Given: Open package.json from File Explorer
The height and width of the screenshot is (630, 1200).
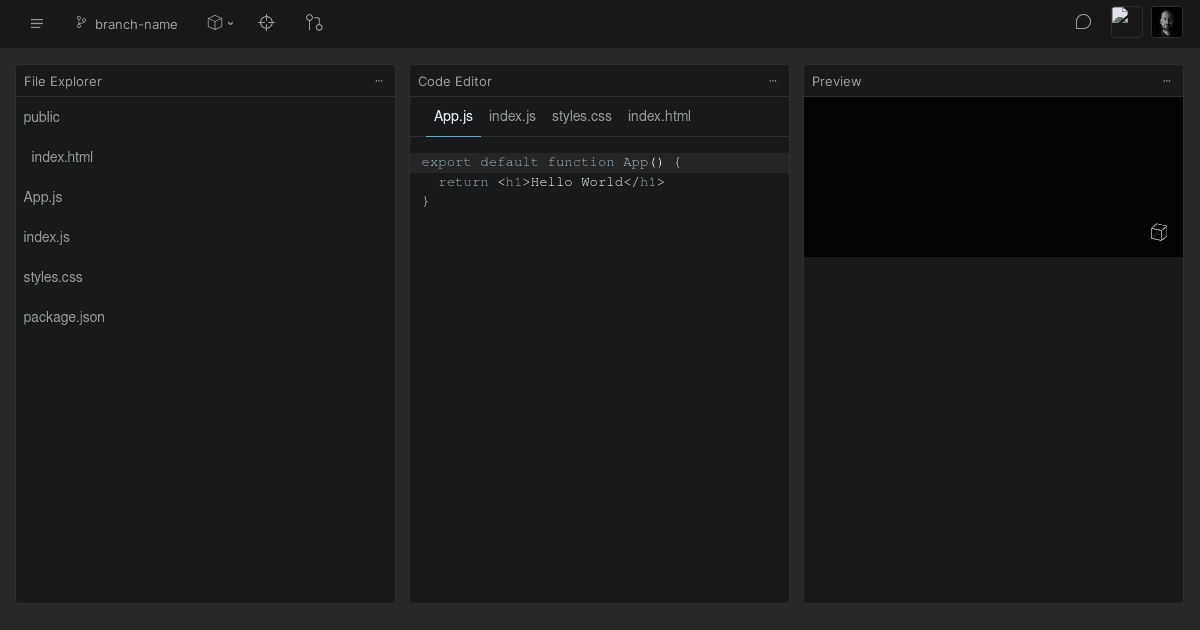Looking at the screenshot, I should tap(64, 317).
